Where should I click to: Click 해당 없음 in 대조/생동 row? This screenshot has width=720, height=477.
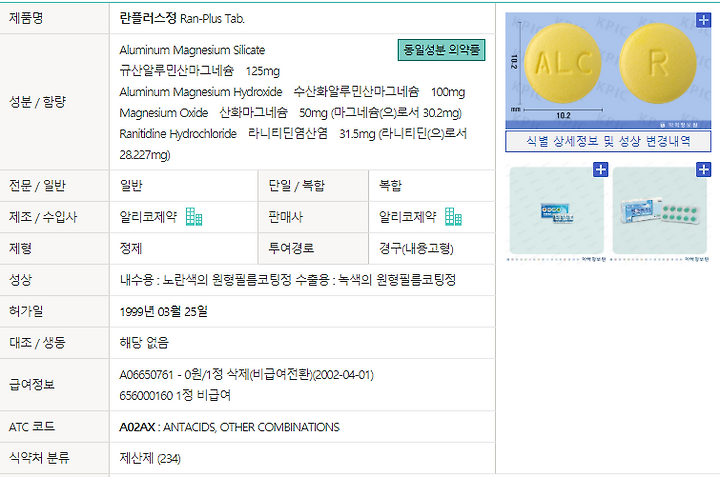click(x=144, y=342)
